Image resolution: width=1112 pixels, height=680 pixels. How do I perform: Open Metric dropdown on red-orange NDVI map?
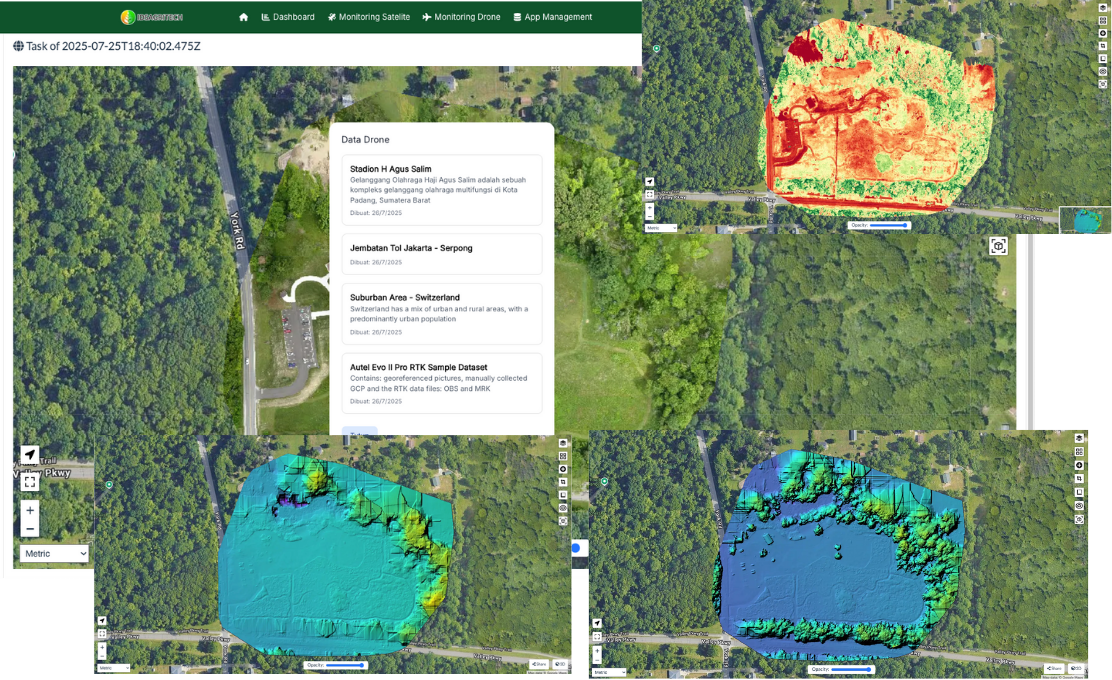(x=660, y=228)
